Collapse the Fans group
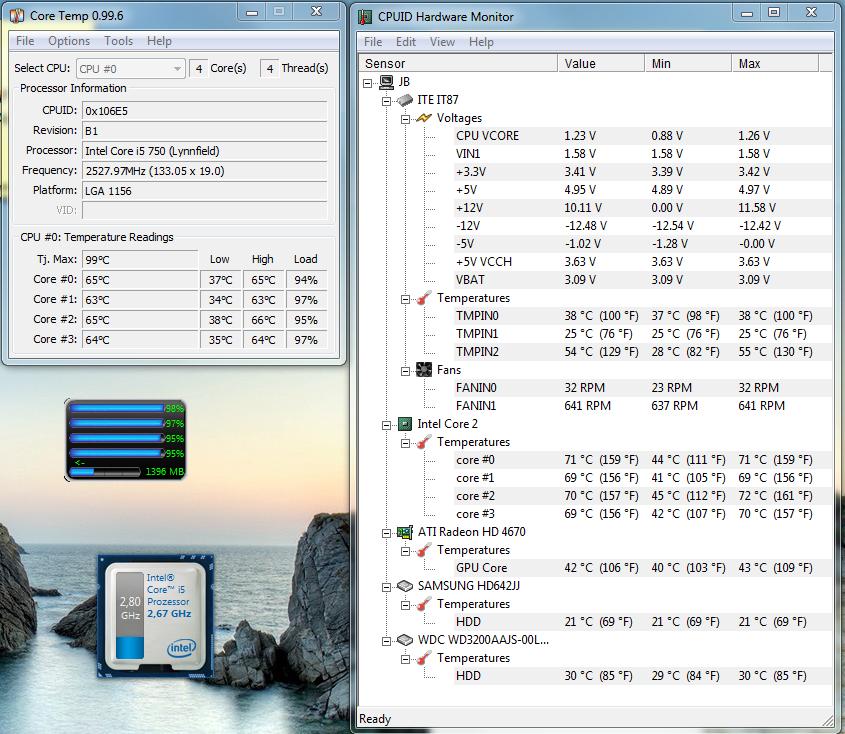Viewport: 845px width, 734px height. [x=405, y=371]
